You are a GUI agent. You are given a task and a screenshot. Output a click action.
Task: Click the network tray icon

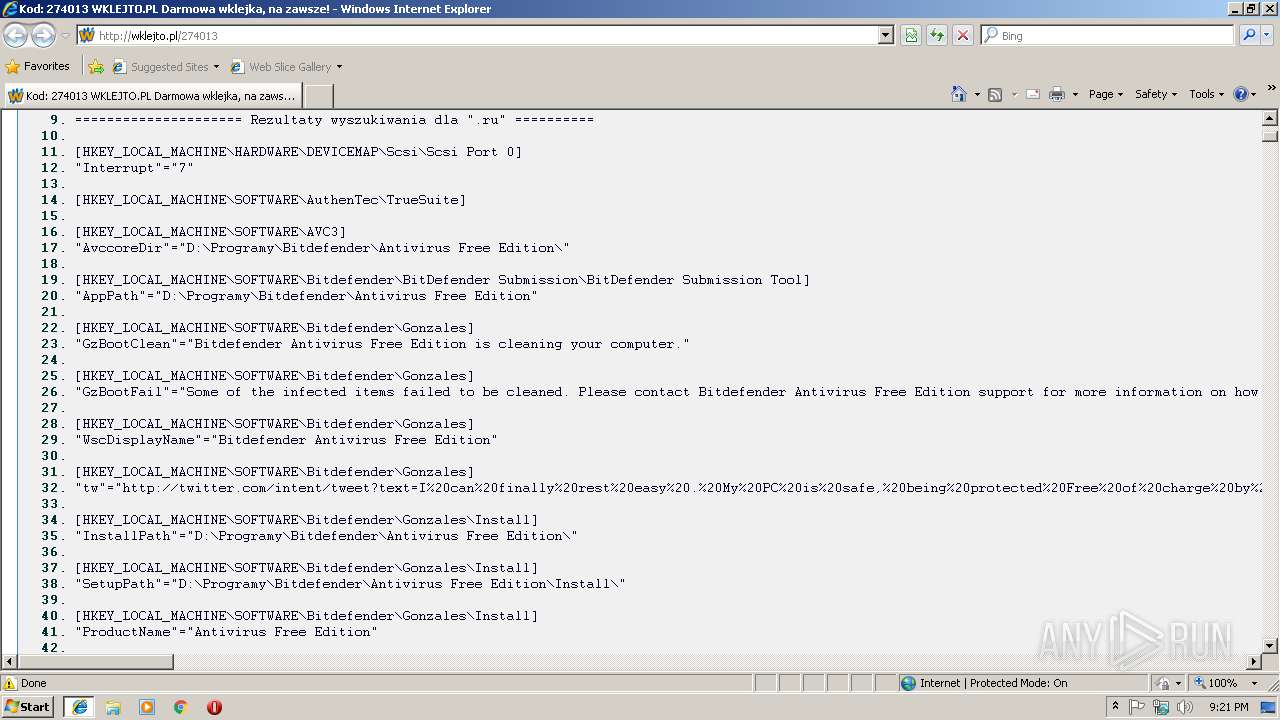[1160, 706]
